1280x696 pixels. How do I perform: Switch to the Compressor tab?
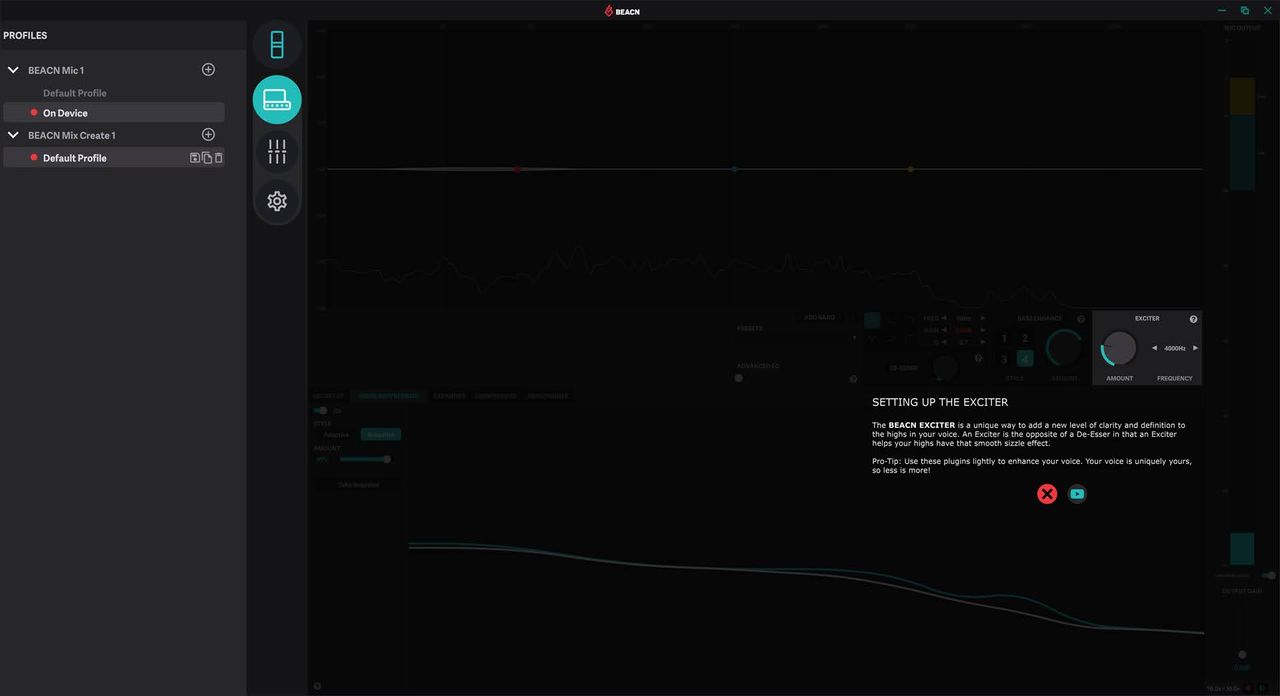pyautogui.click(x=496, y=396)
